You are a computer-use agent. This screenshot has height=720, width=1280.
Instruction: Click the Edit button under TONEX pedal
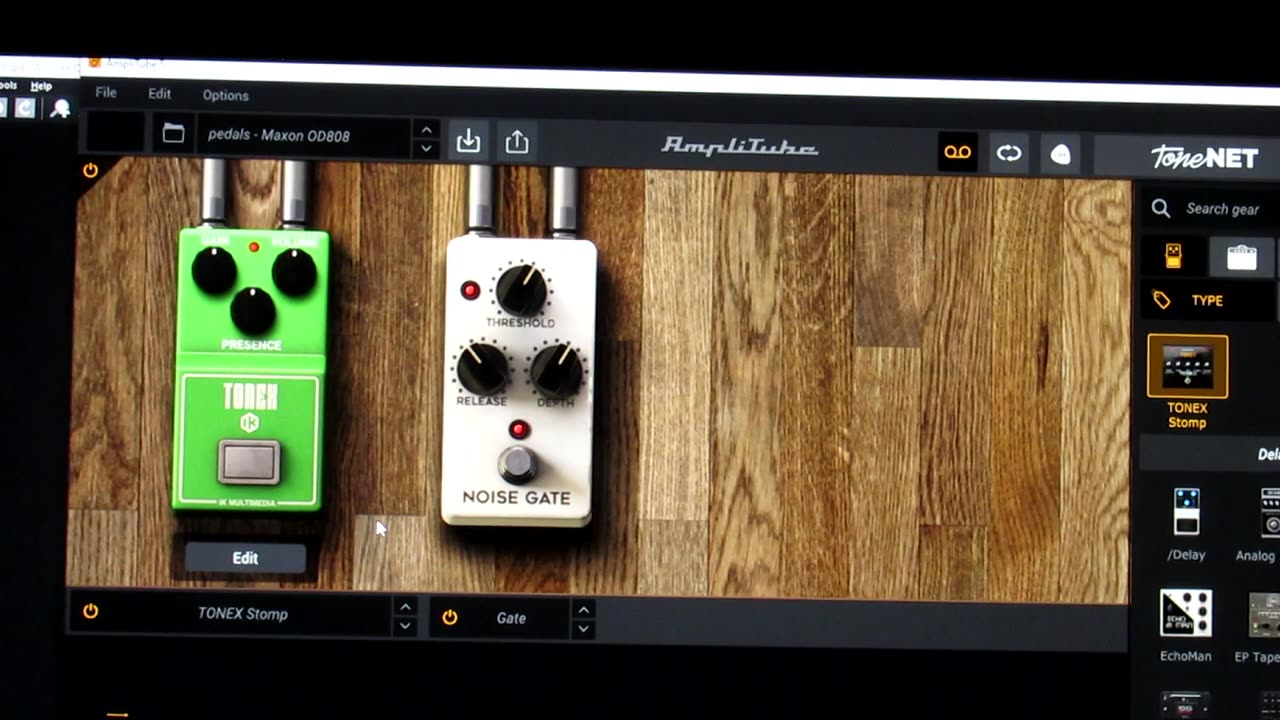click(245, 558)
